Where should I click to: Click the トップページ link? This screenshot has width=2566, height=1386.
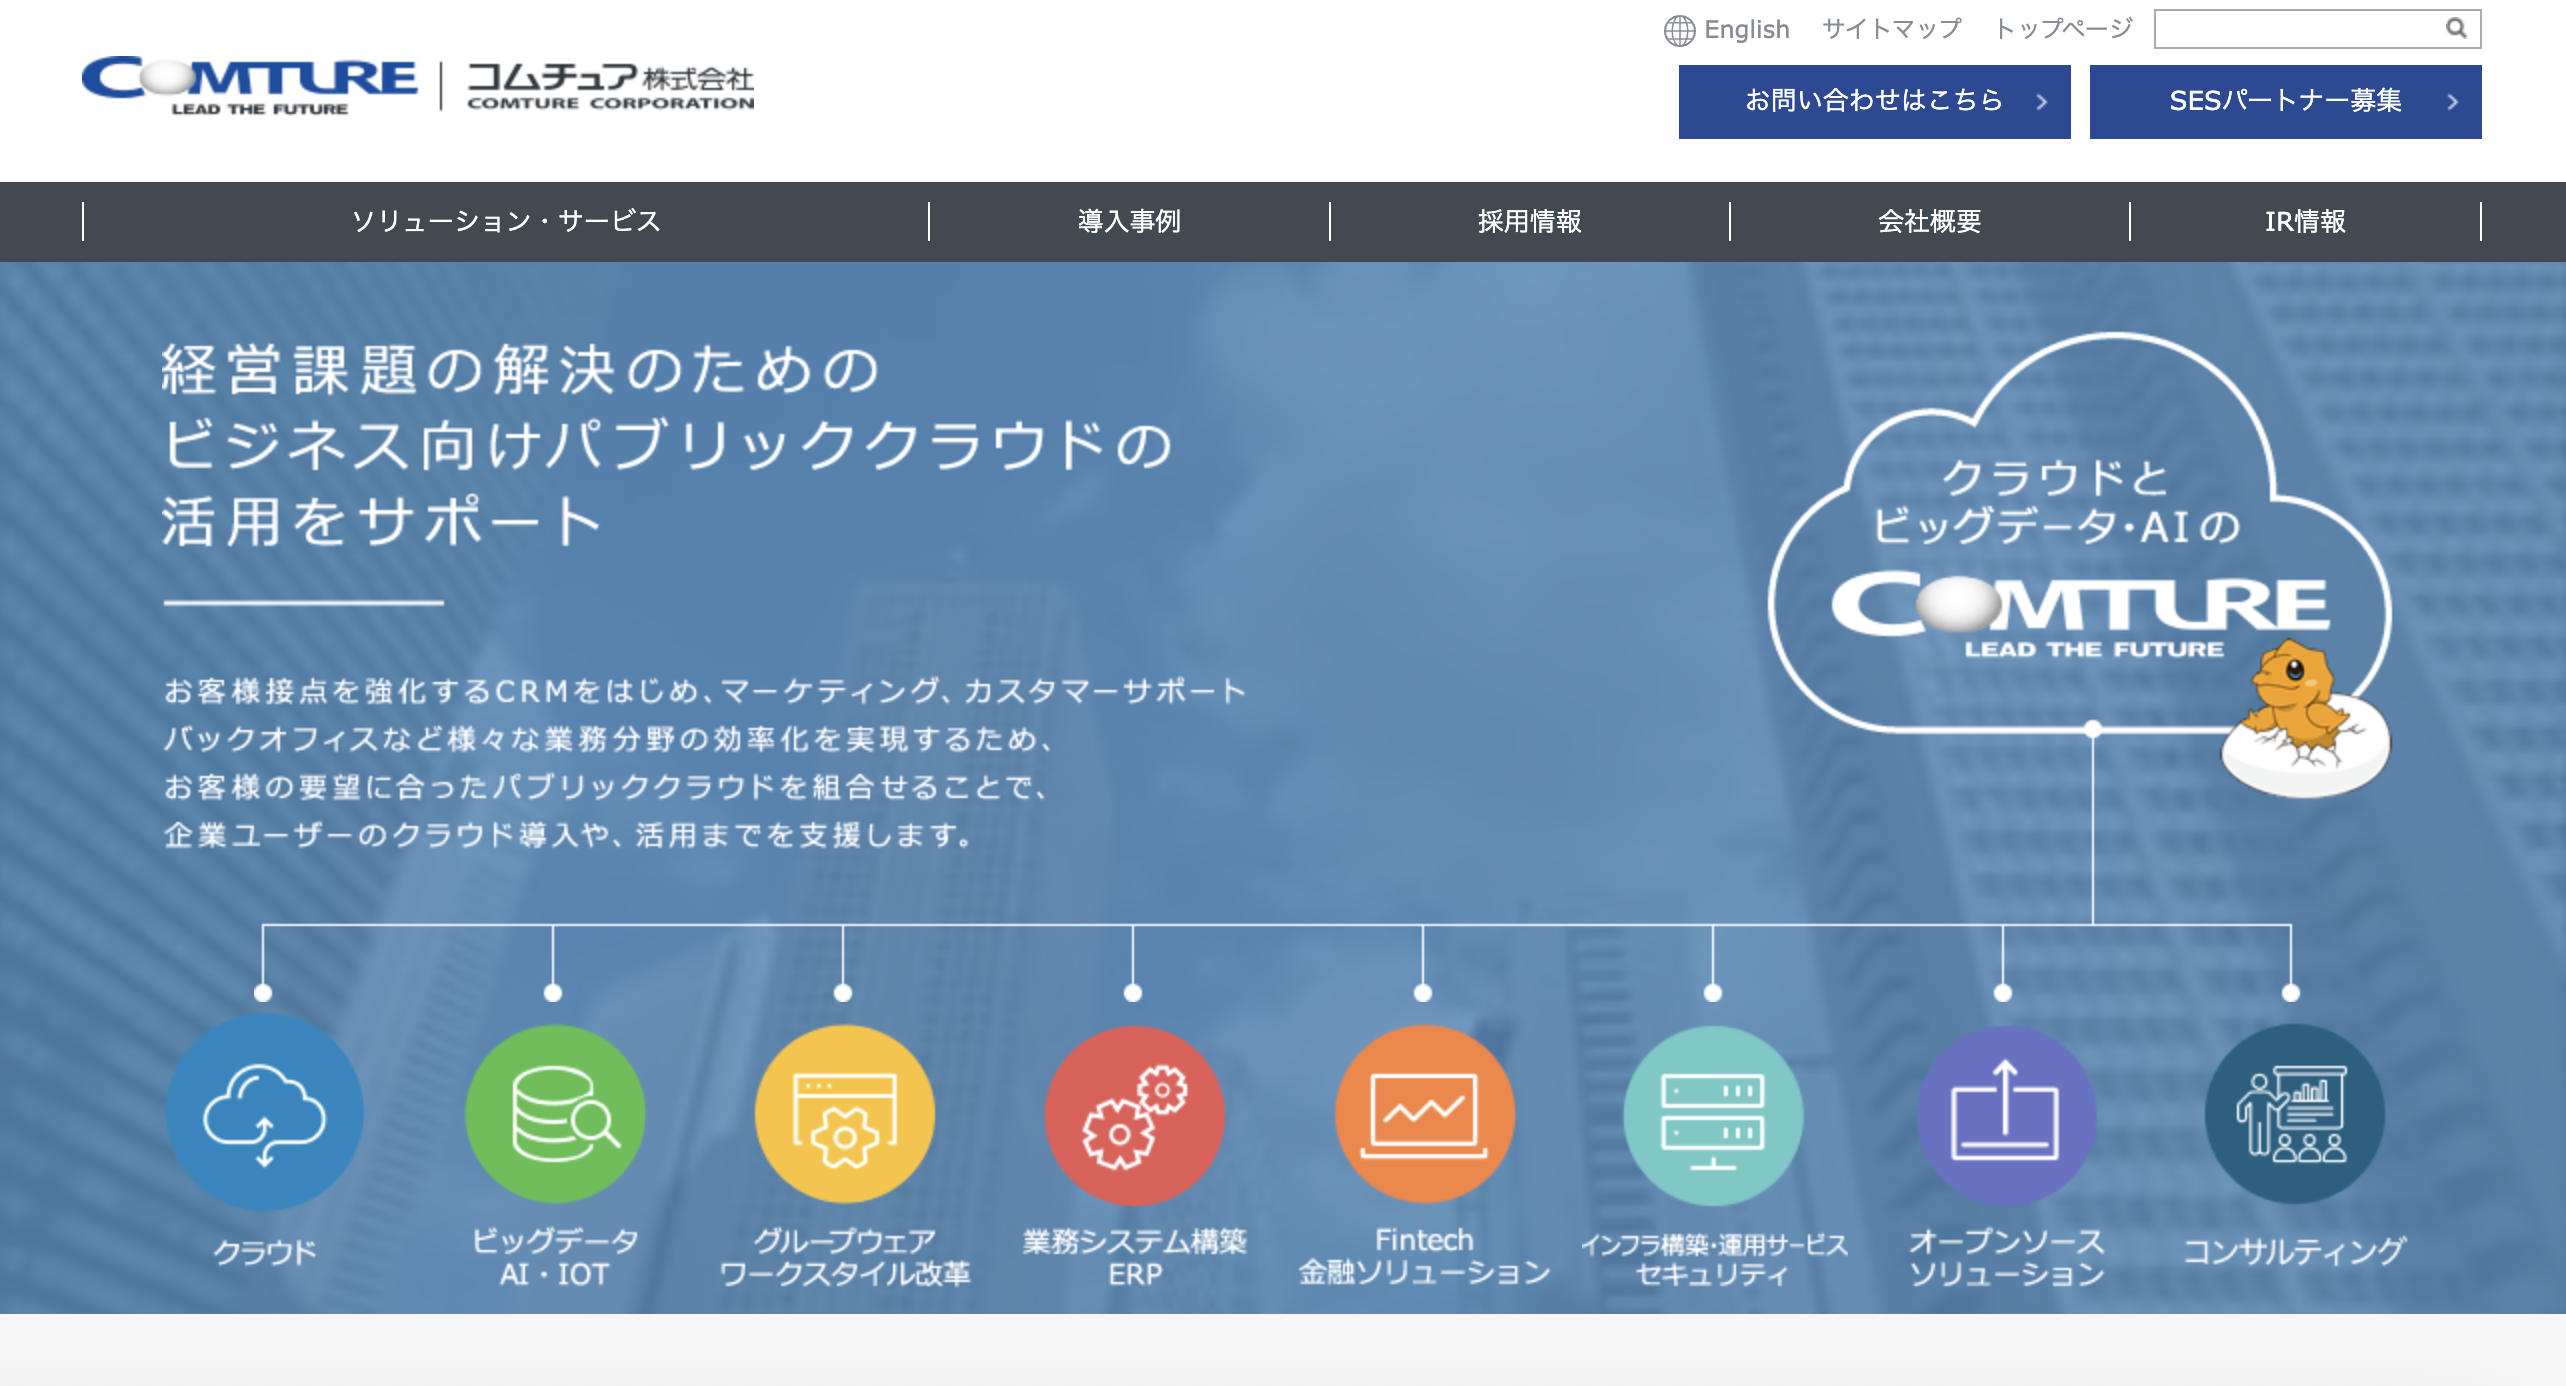point(2063,29)
